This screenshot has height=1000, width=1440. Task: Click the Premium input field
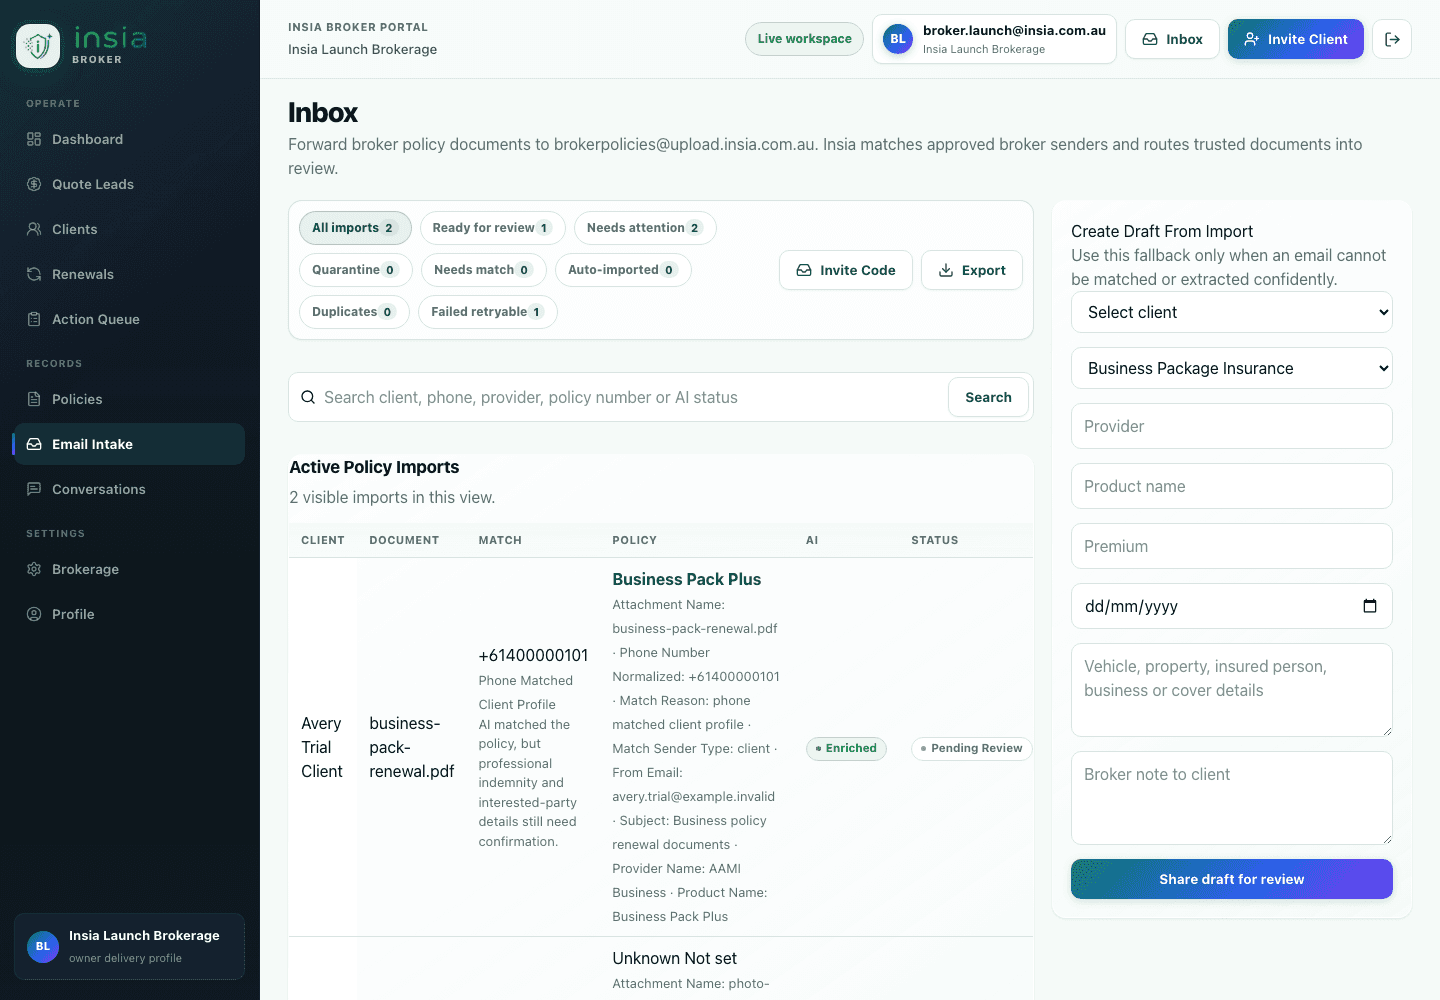coord(1232,546)
